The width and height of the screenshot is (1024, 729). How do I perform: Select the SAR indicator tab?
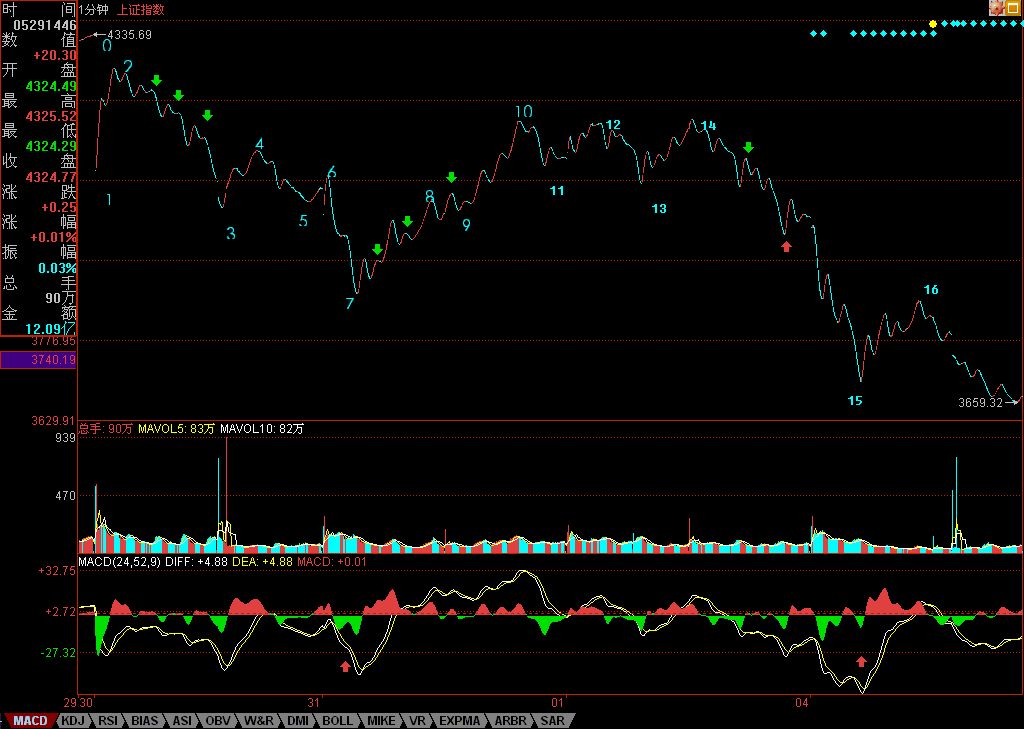[x=551, y=720]
